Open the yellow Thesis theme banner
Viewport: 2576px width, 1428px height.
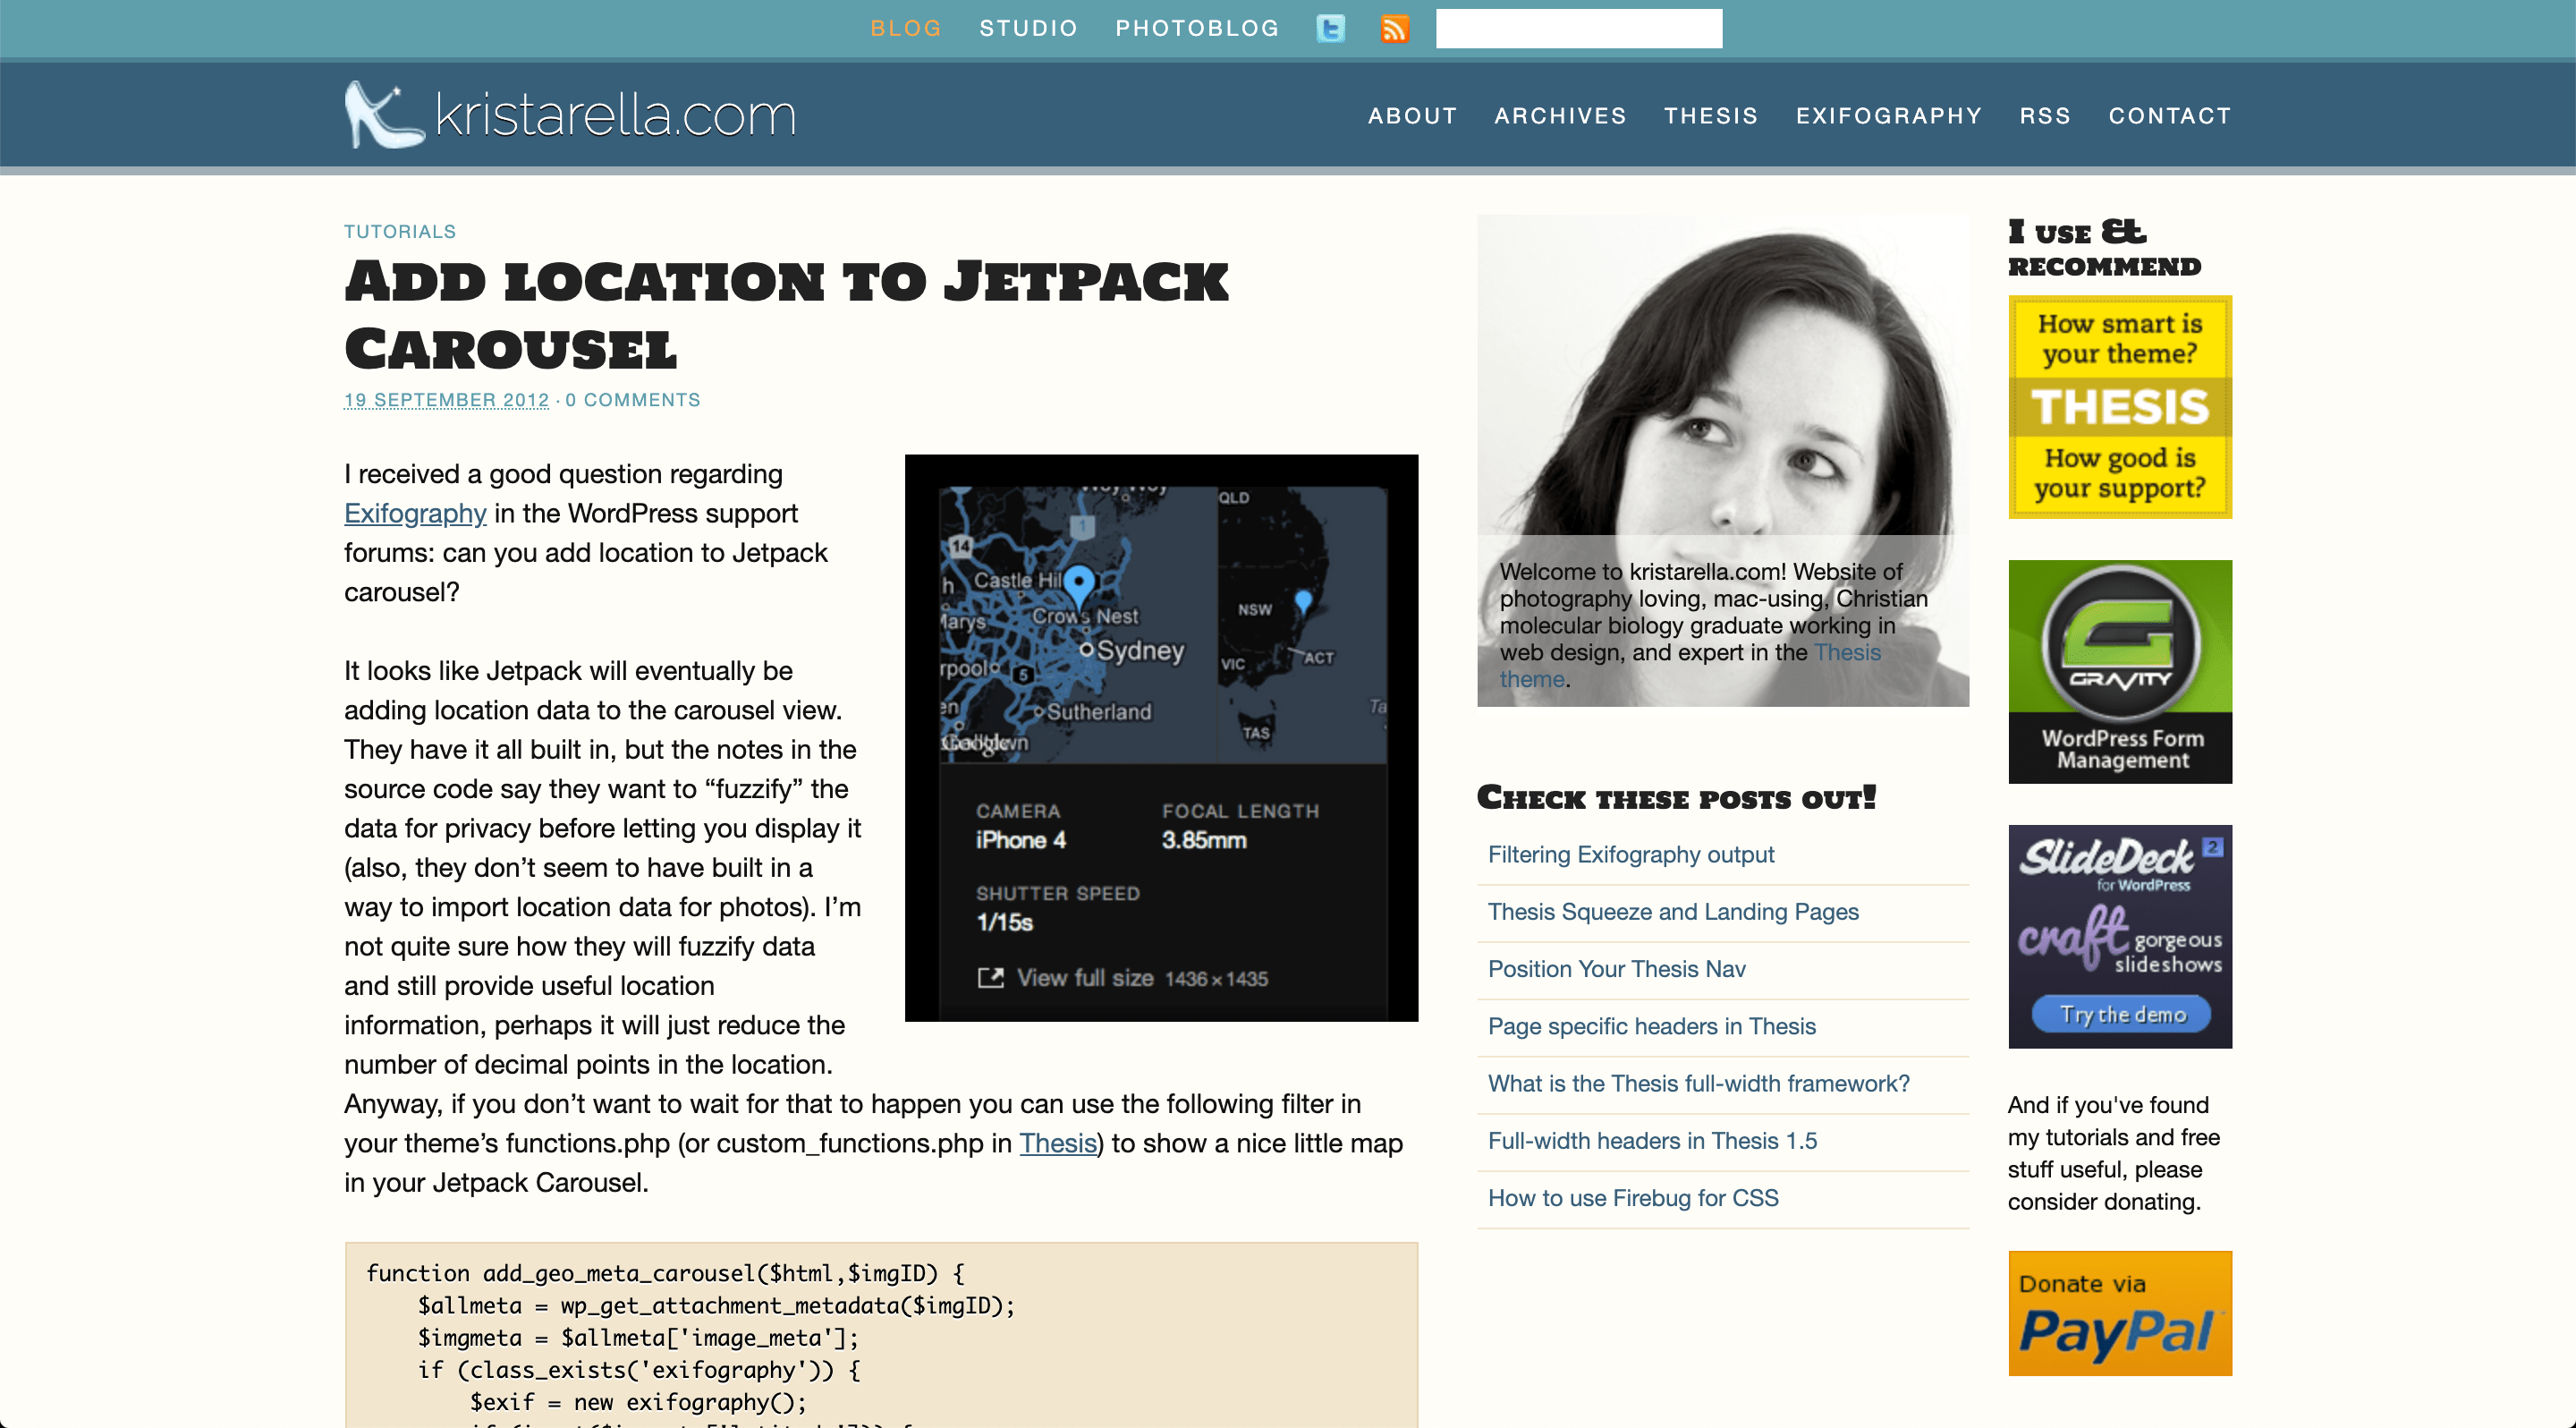click(2119, 407)
